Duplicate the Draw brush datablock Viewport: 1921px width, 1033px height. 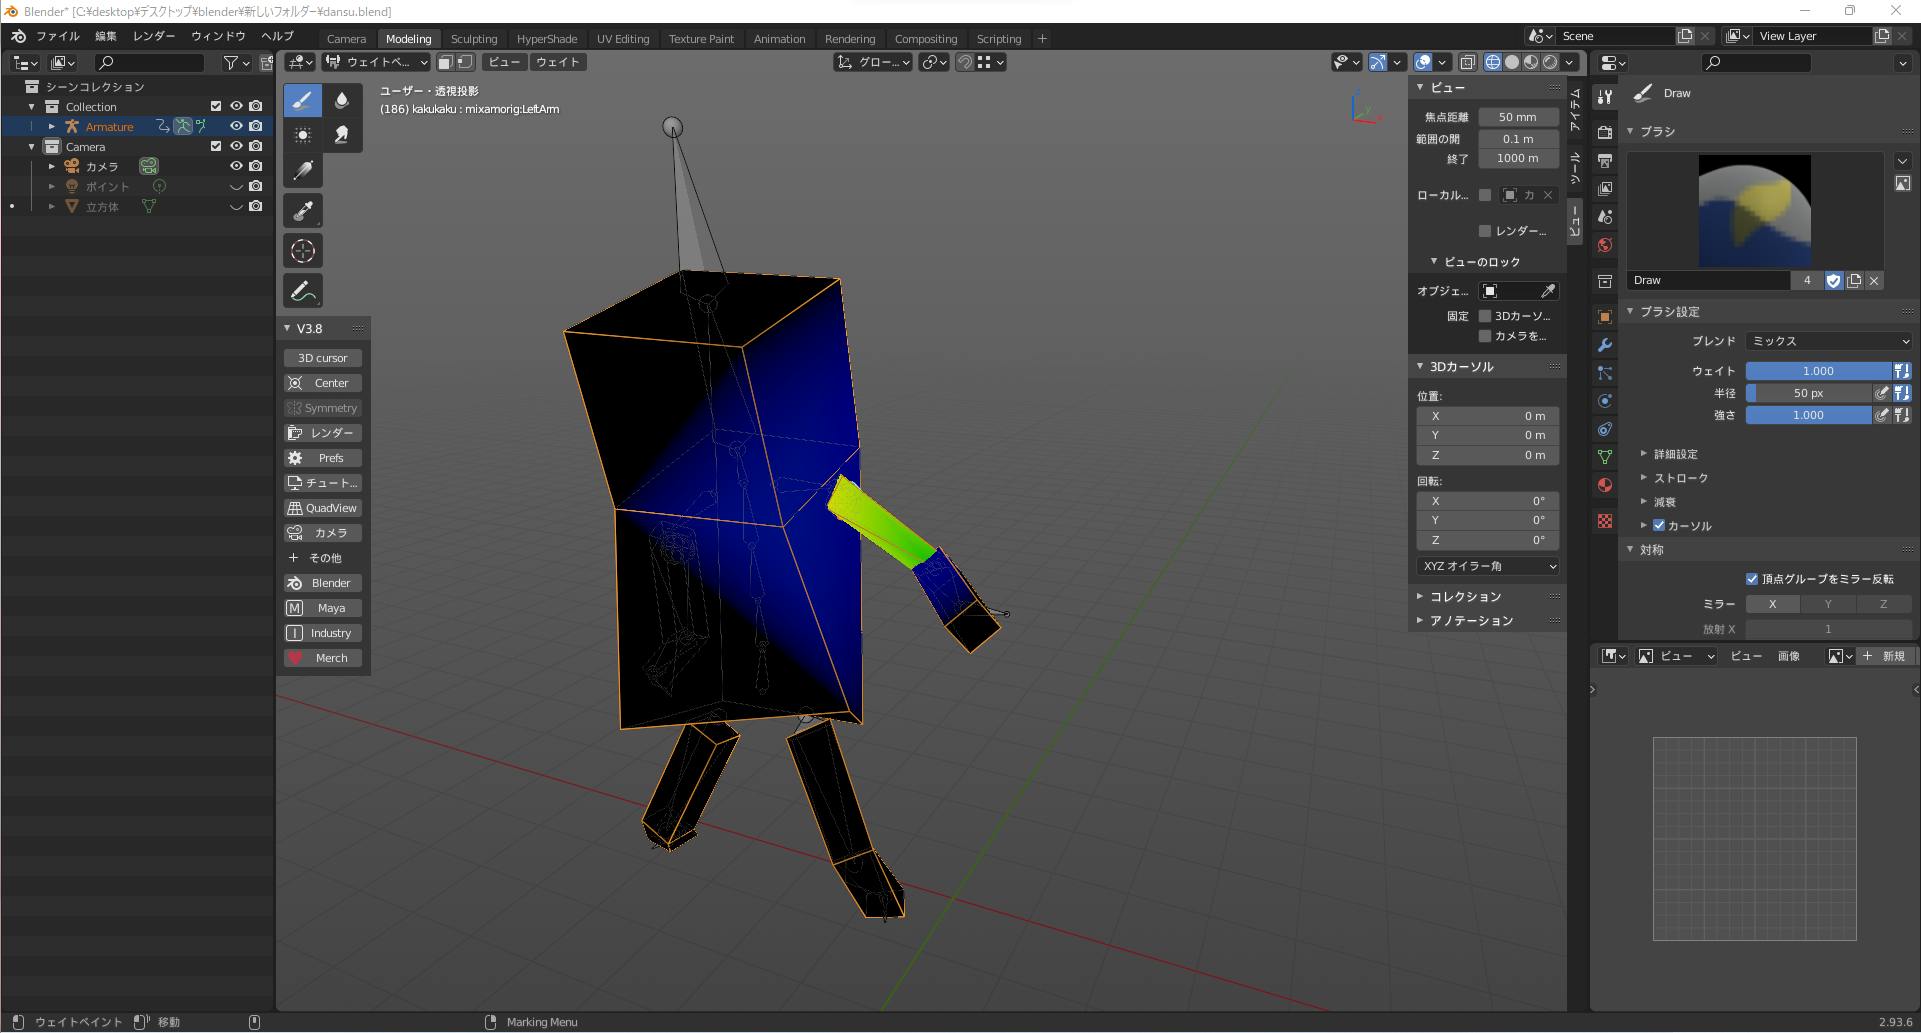(1854, 281)
